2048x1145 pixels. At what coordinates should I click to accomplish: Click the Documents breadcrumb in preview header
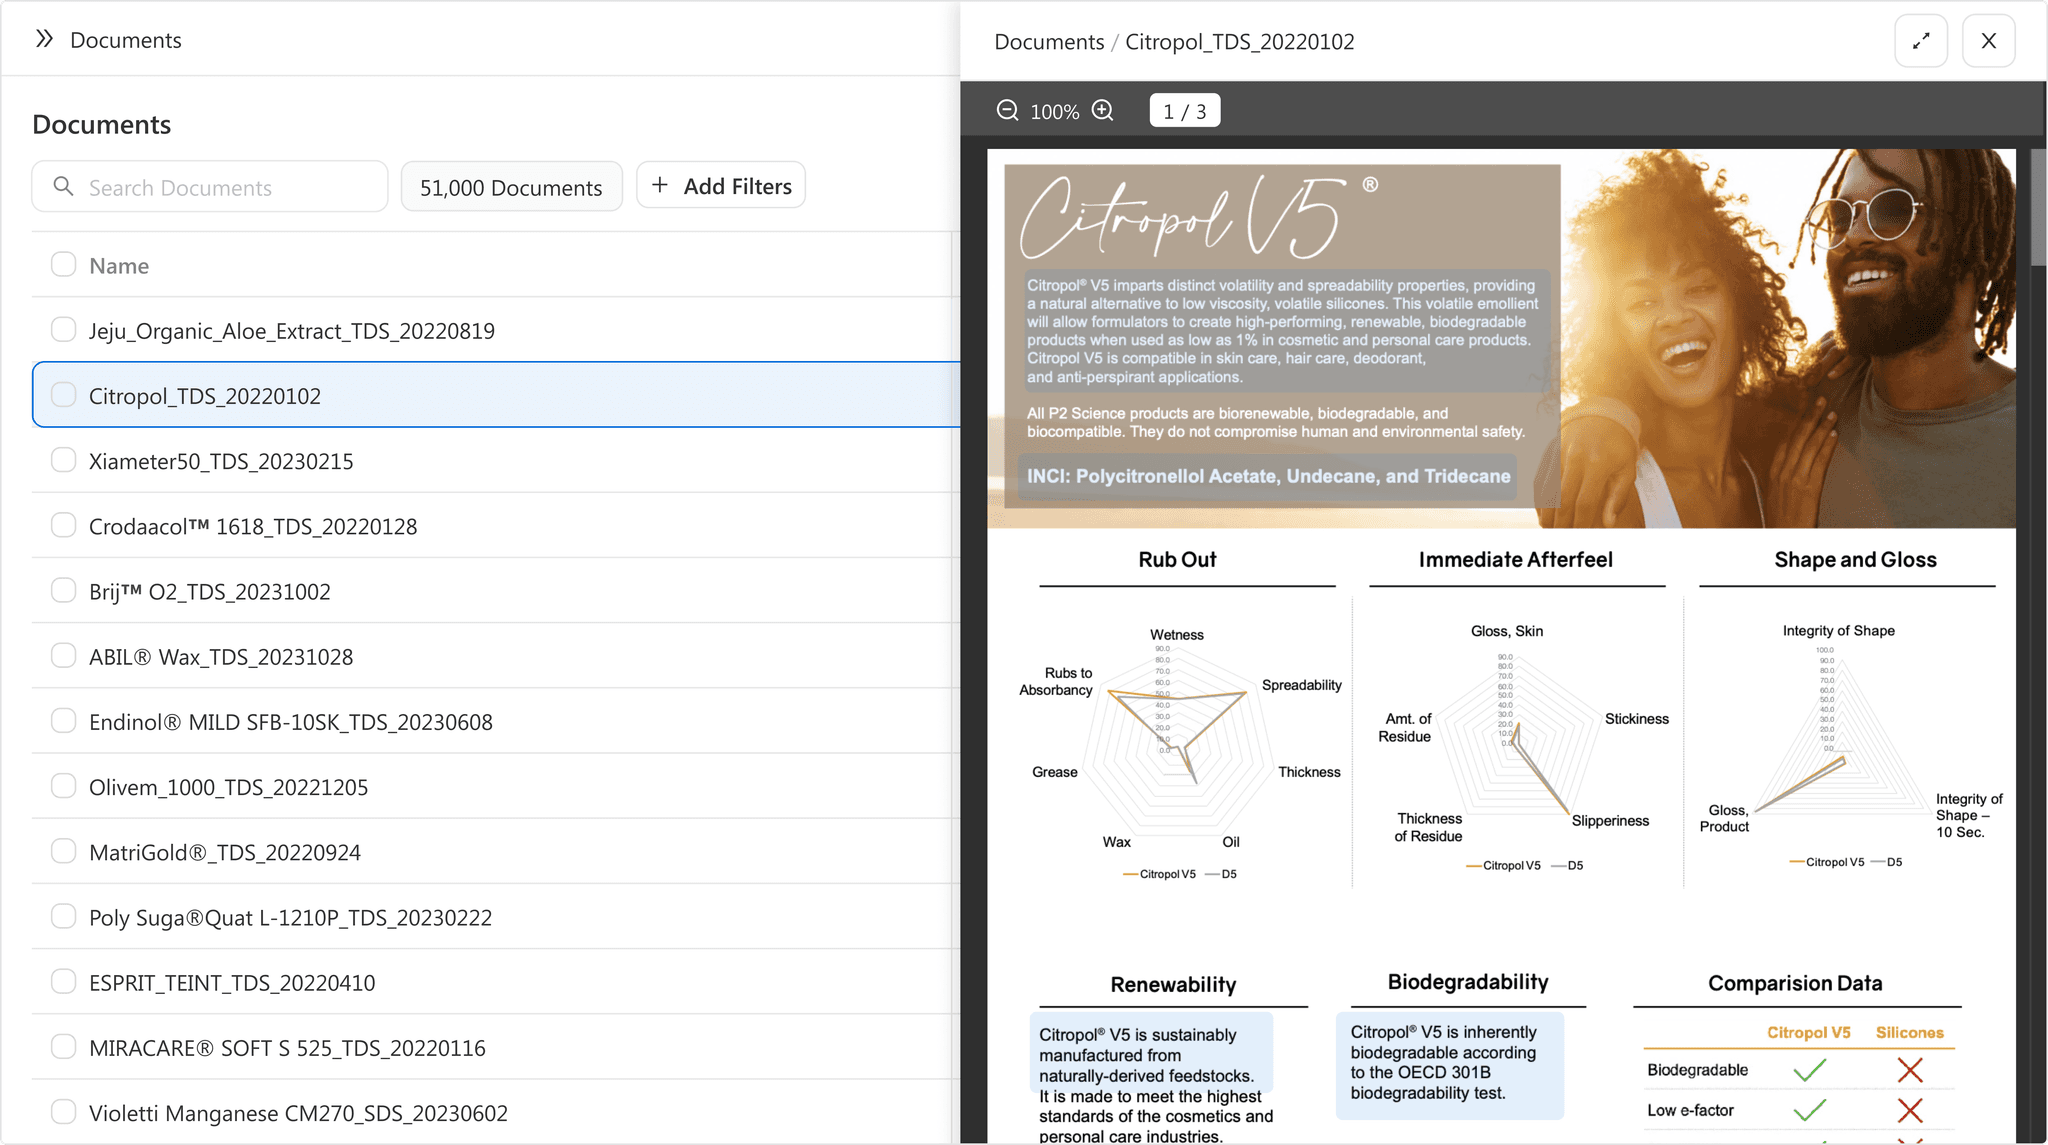pos(1049,42)
